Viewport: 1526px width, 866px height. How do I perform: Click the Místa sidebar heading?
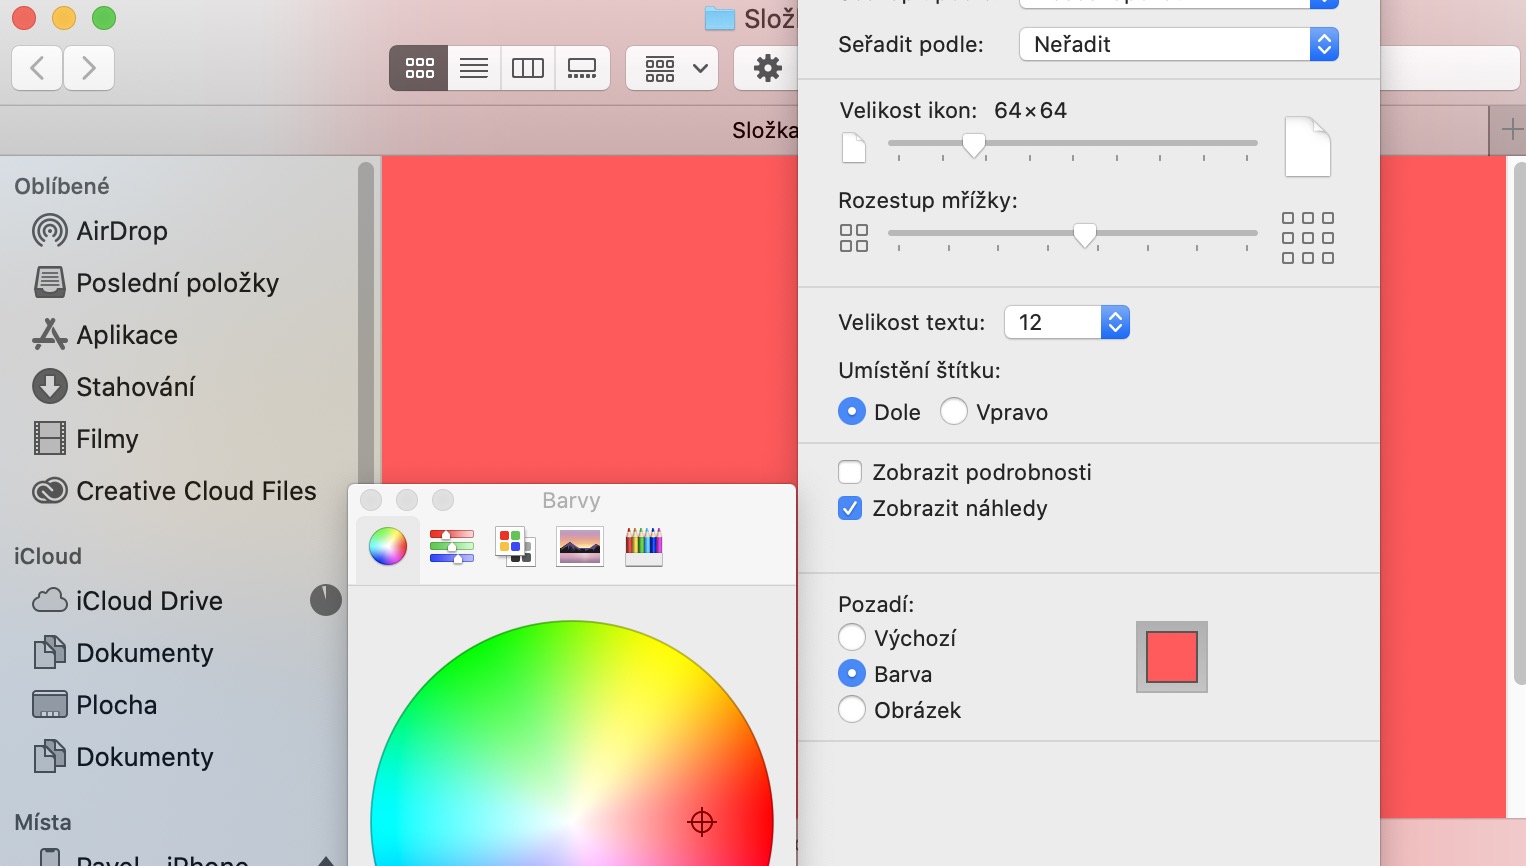click(x=43, y=822)
